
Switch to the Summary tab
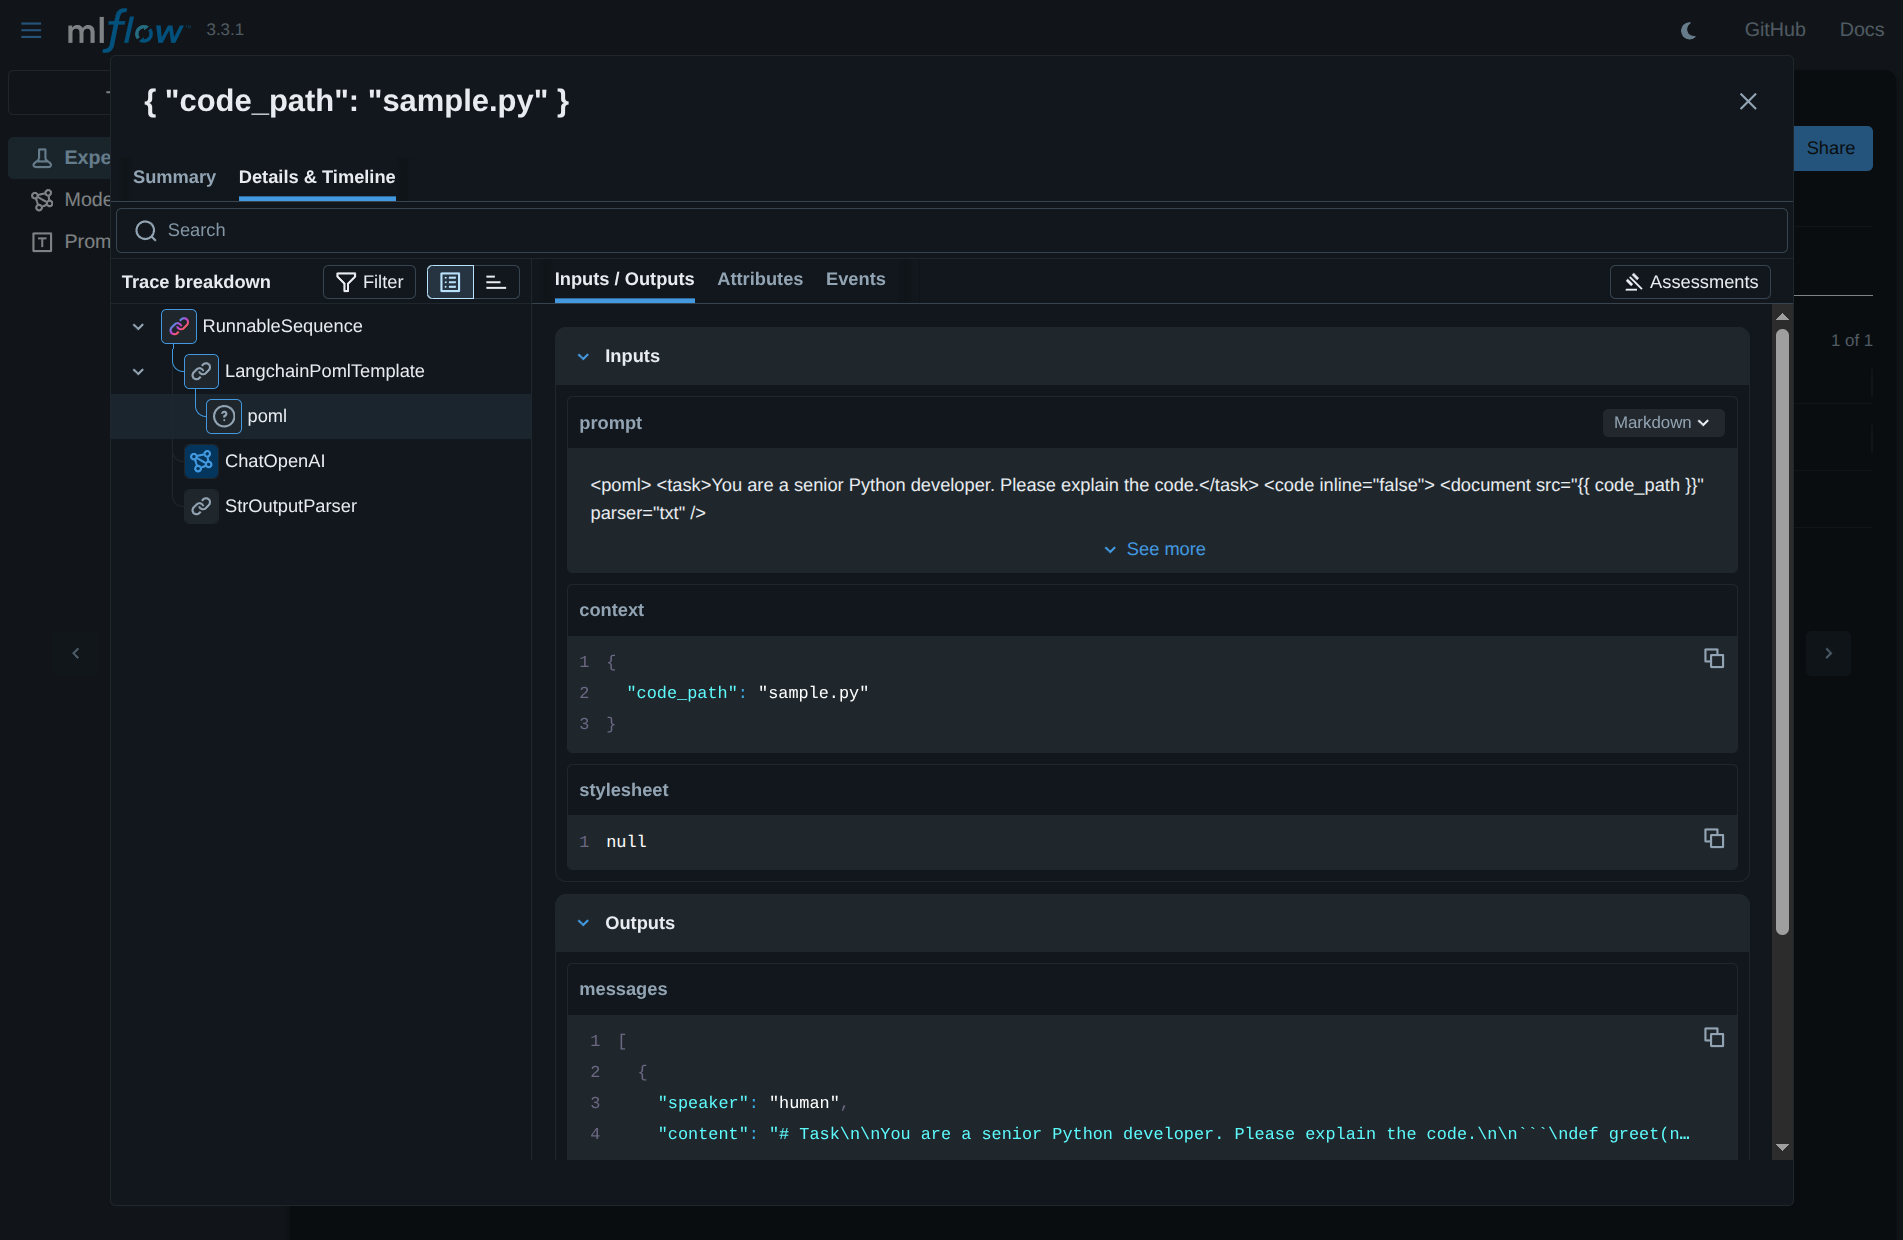coord(174,177)
